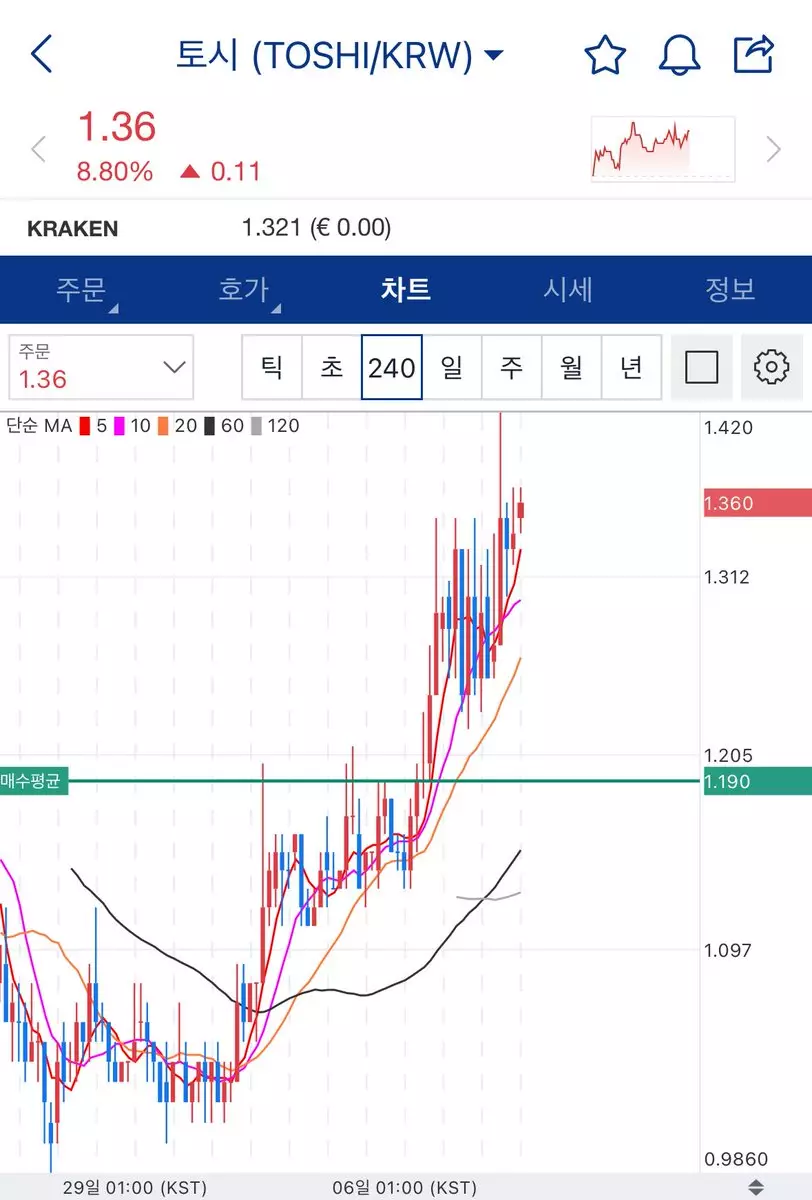812x1200 pixels.
Task: Switch to the 호가 tab
Action: [x=243, y=290]
